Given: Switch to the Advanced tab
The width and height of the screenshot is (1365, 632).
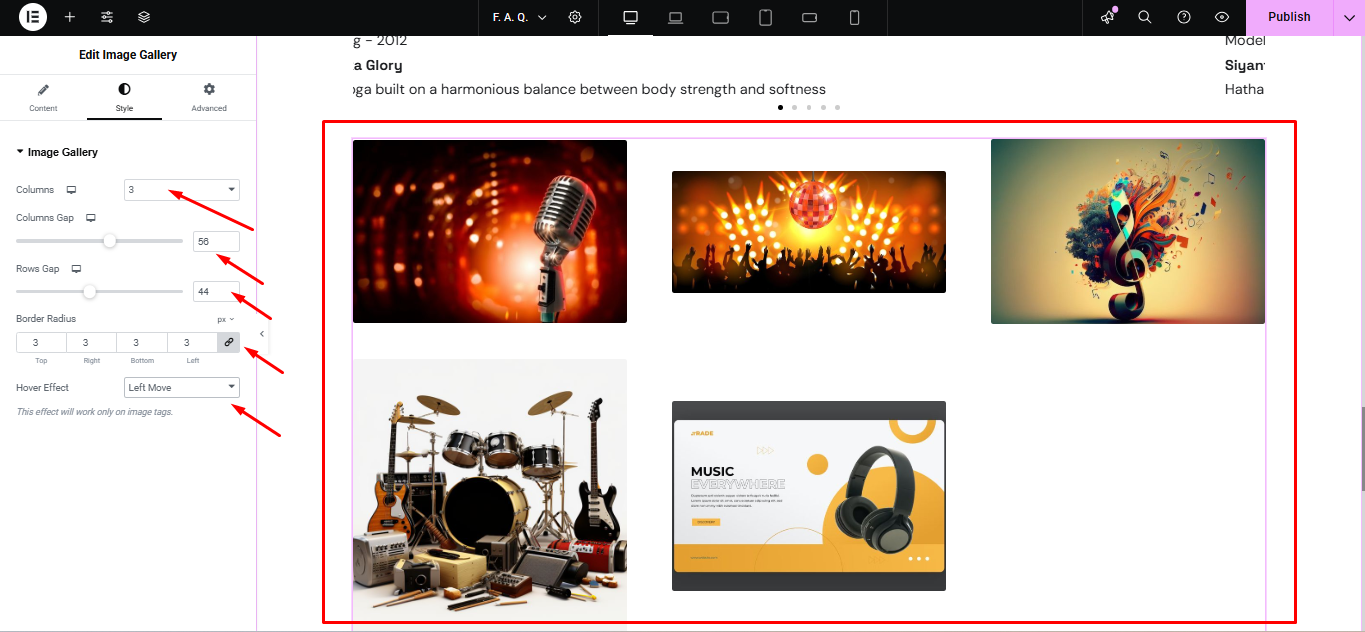Looking at the screenshot, I should 209,97.
